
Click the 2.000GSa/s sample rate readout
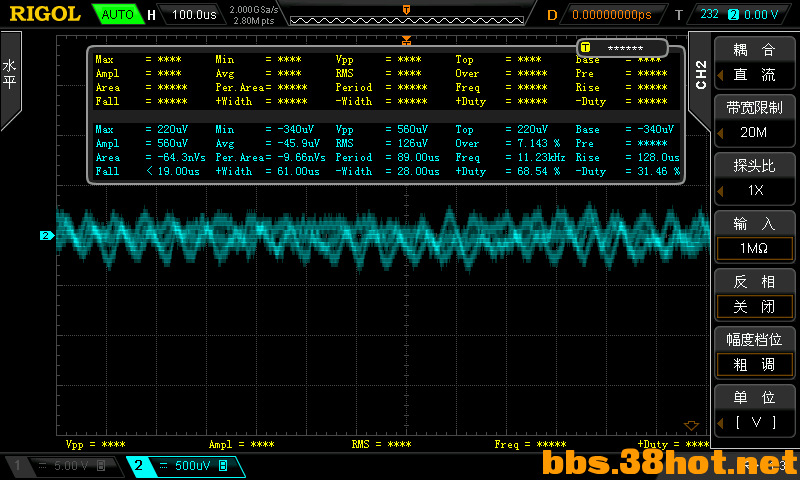click(254, 9)
